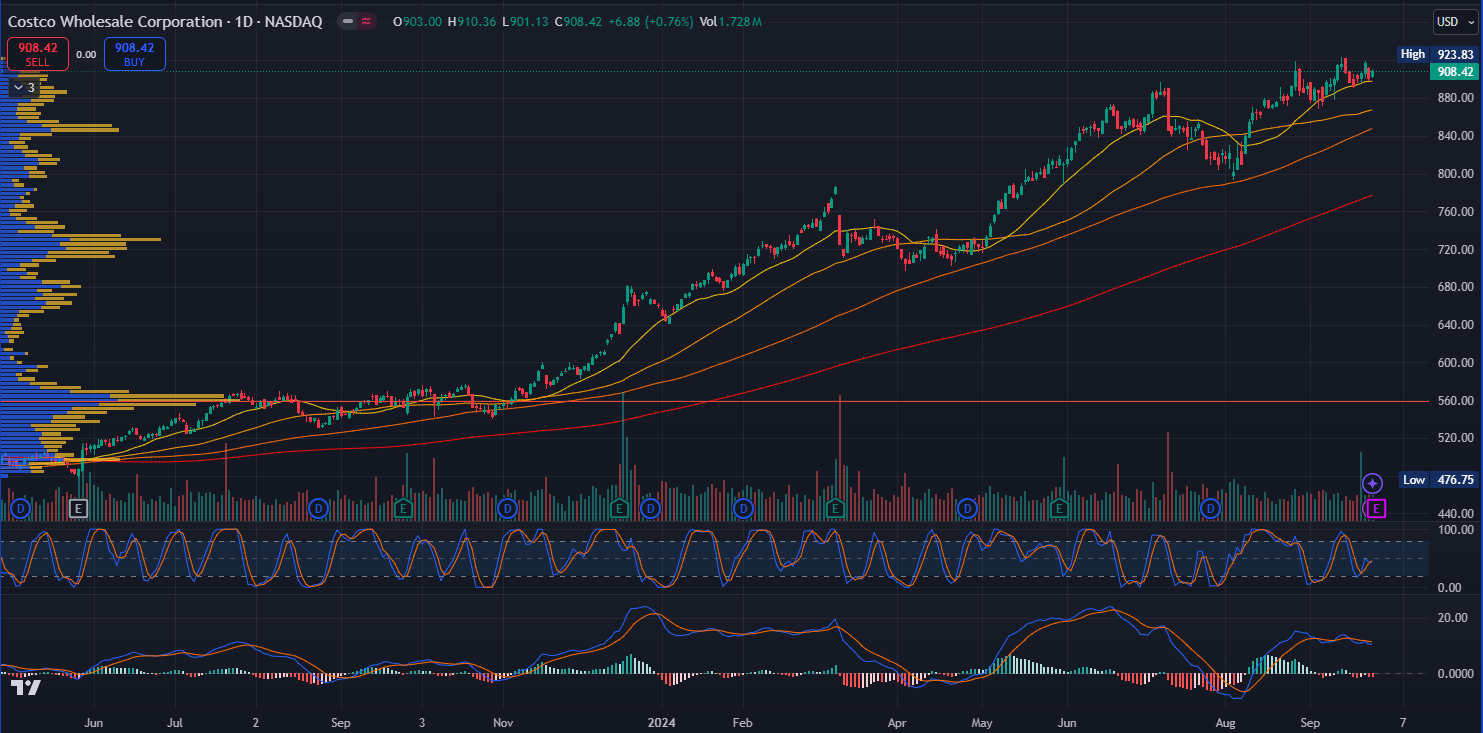
Task: Click the Nov label on time axis
Action: (x=503, y=721)
